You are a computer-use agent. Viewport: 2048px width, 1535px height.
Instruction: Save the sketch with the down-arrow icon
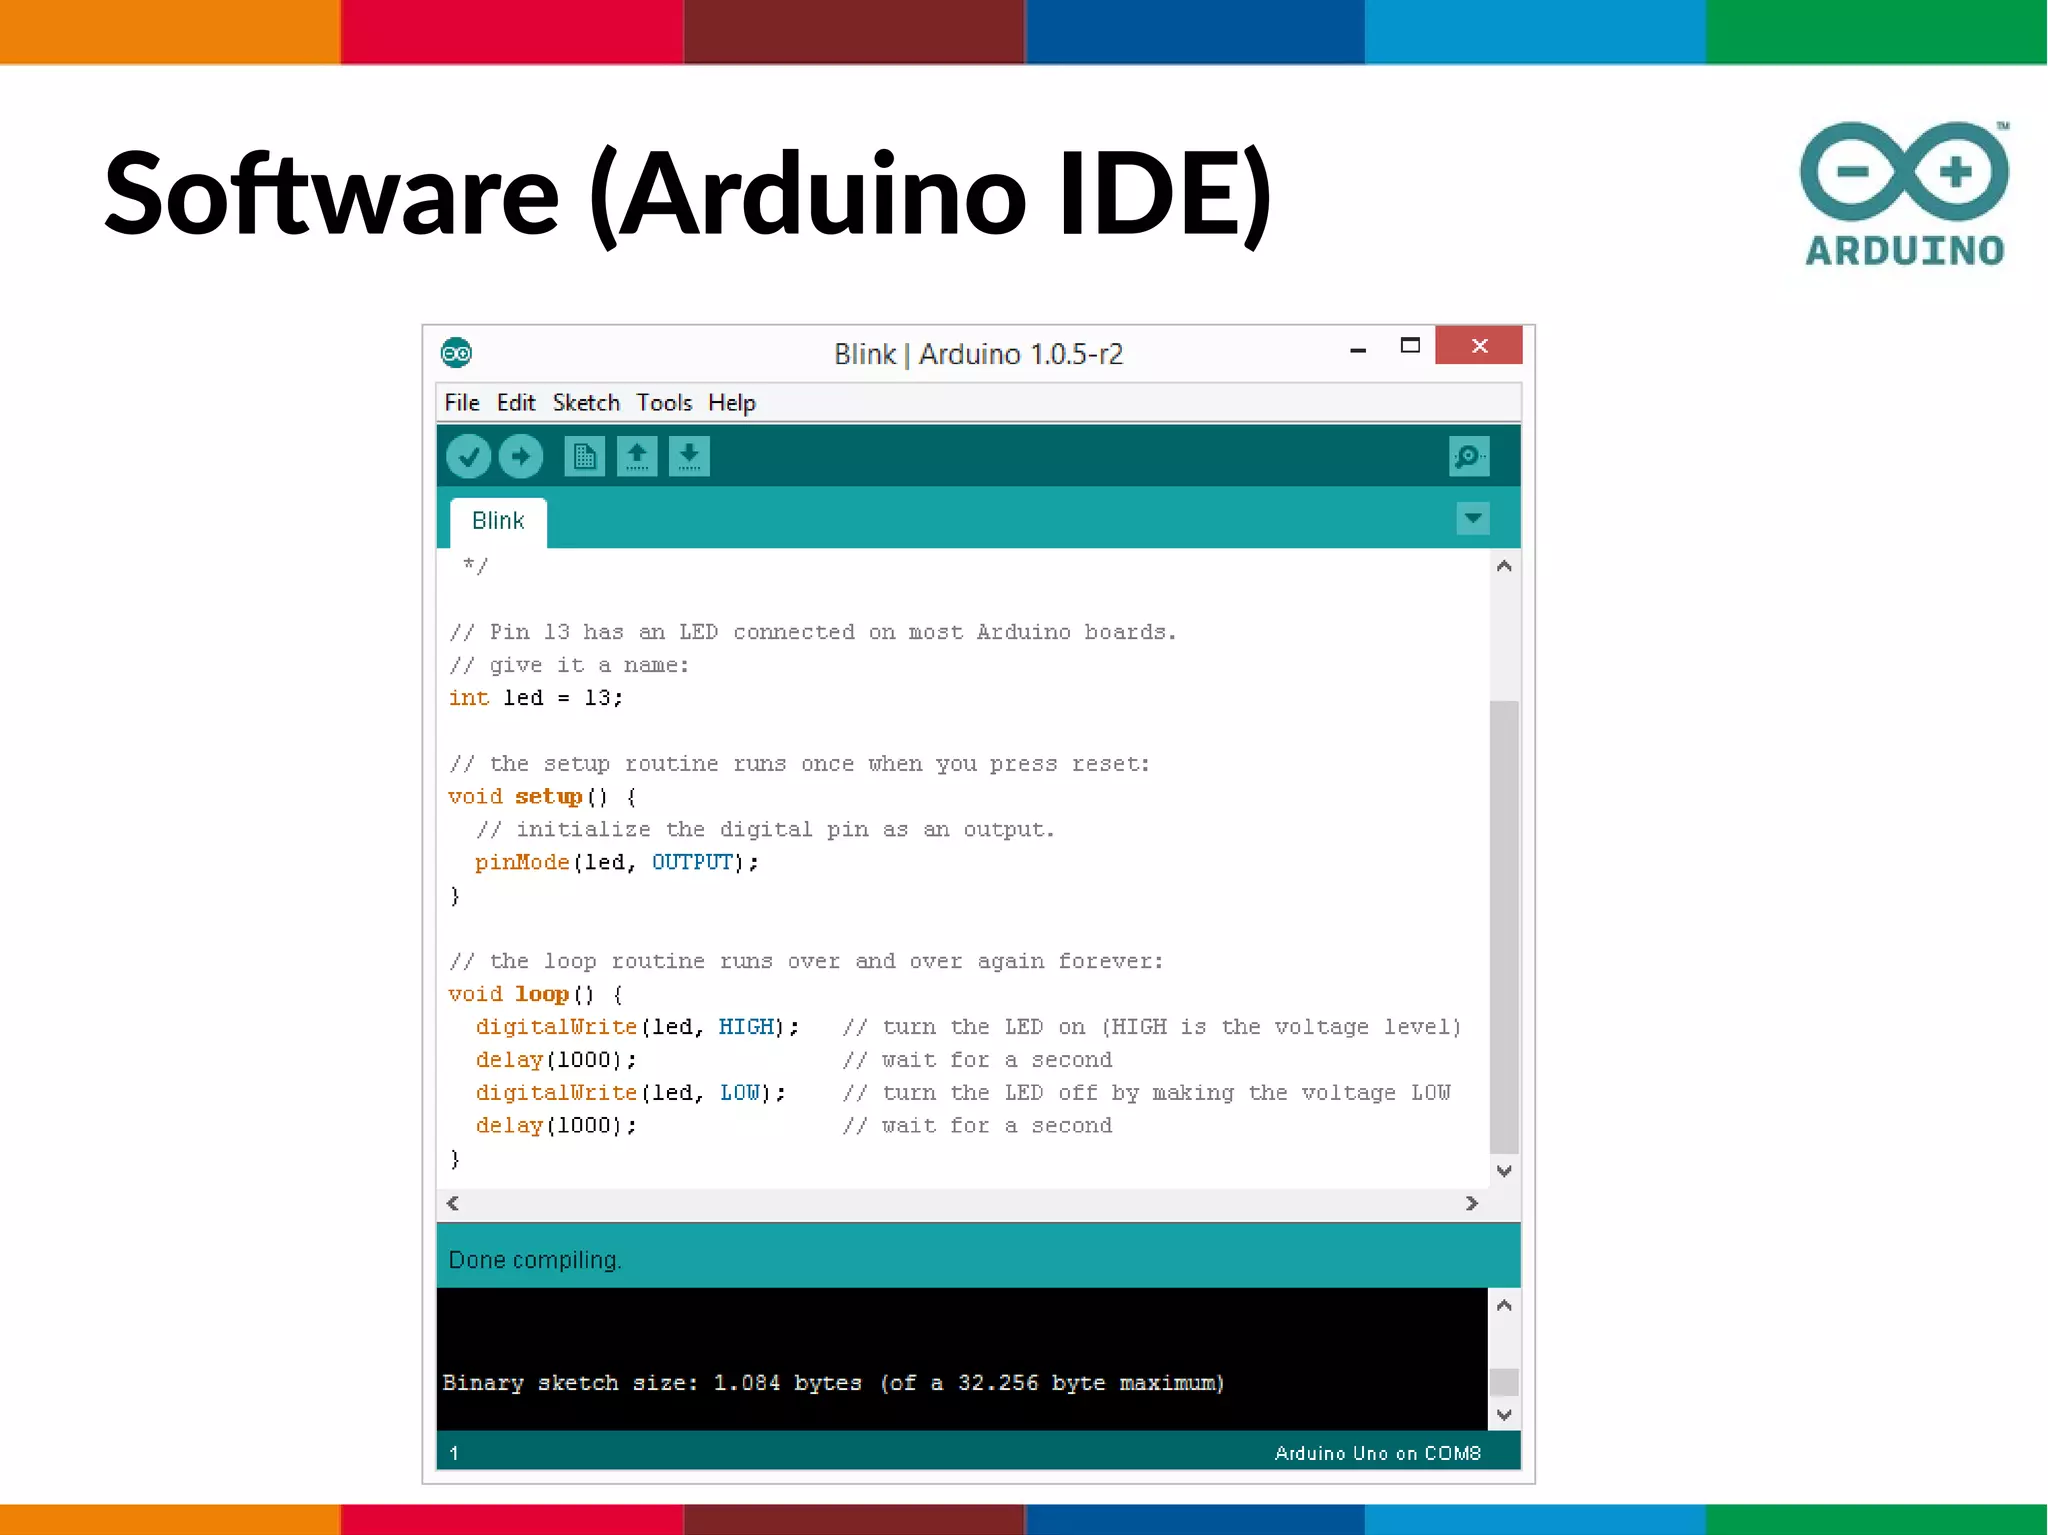click(x=689, y=457)
